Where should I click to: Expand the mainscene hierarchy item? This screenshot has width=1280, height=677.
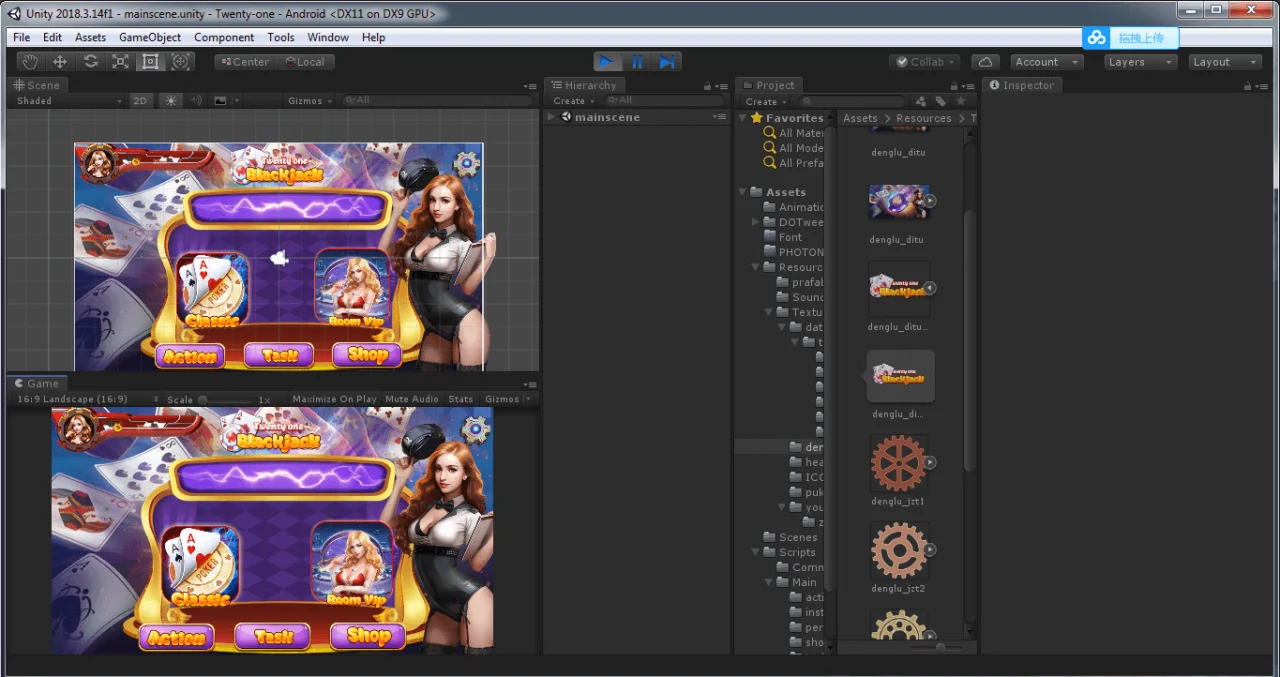click(551, 117)
